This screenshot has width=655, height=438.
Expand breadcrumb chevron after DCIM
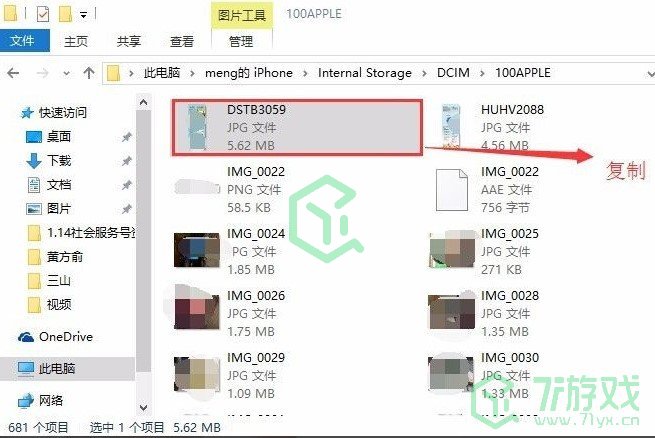tap(482, 73)
